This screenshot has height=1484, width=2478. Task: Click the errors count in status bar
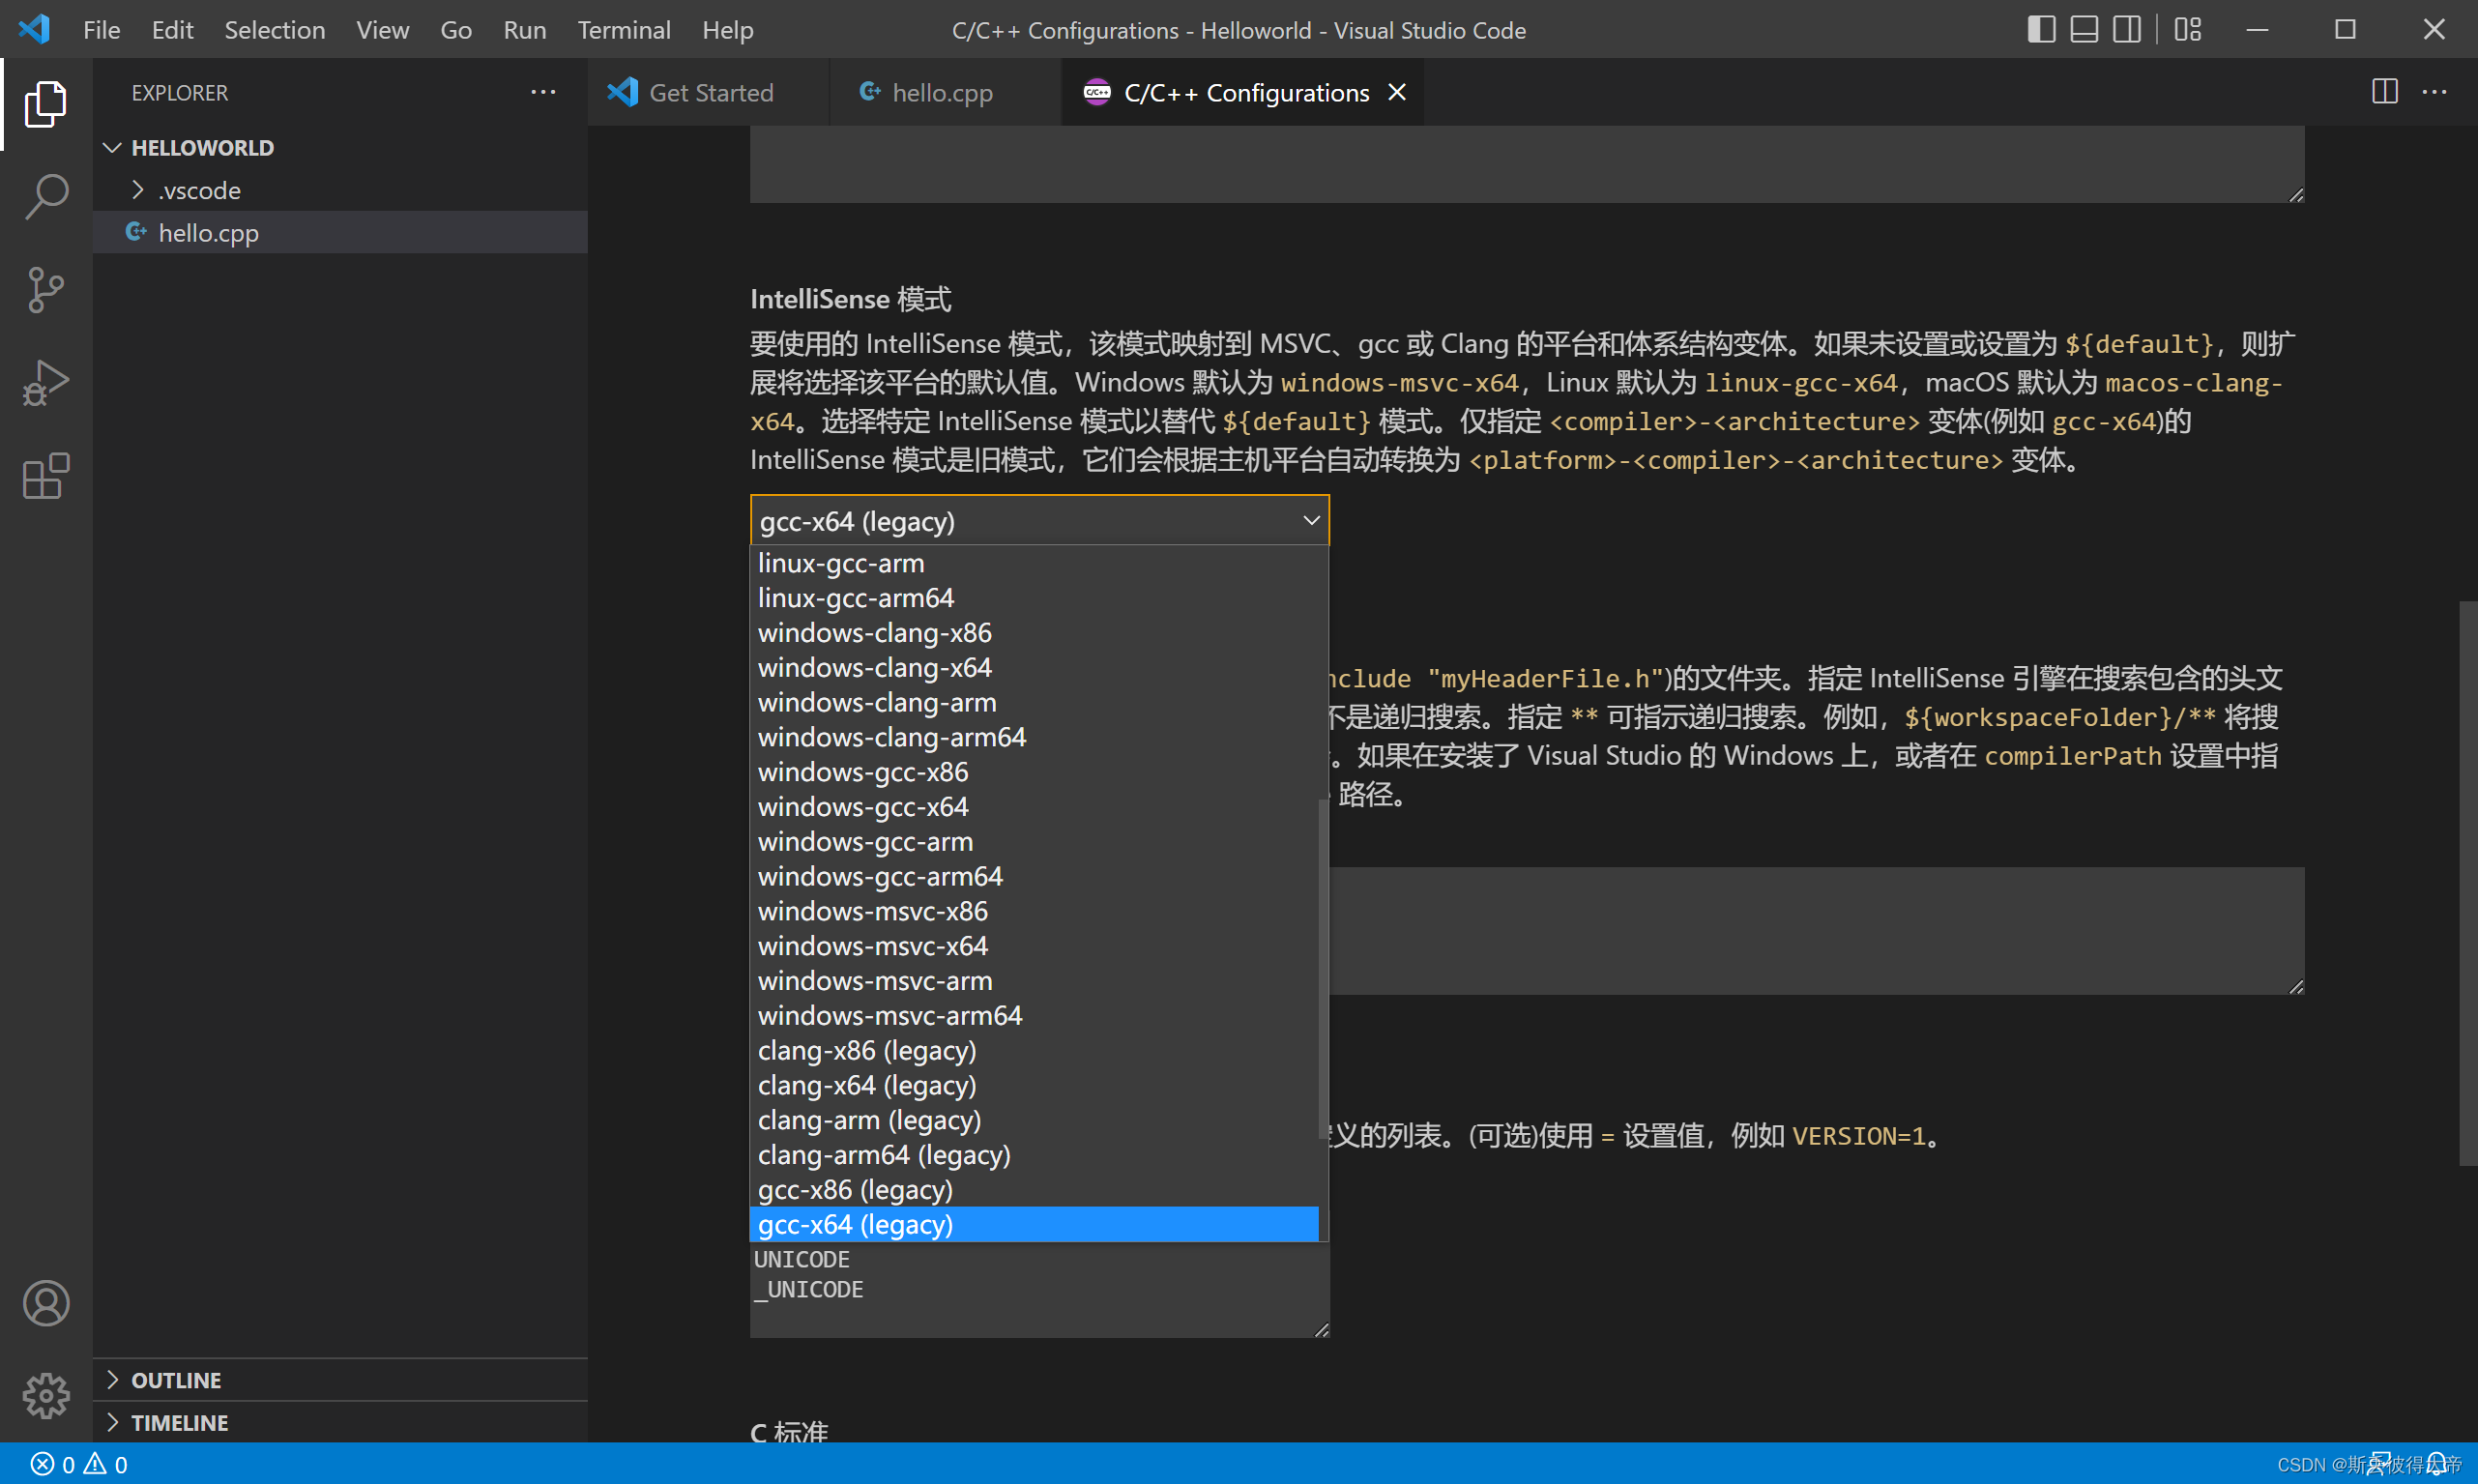[x=53, y=1465]
